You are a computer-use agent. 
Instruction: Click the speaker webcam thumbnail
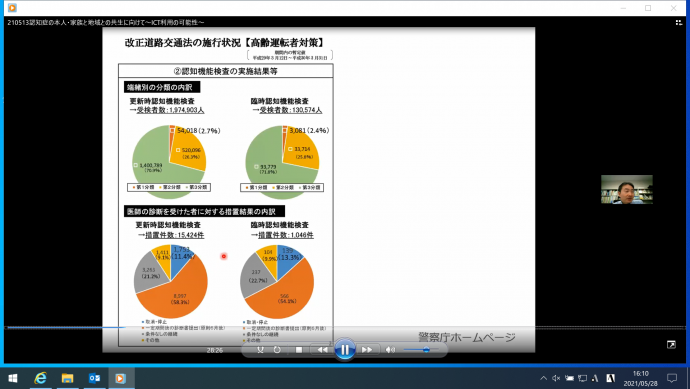[627, 189]
